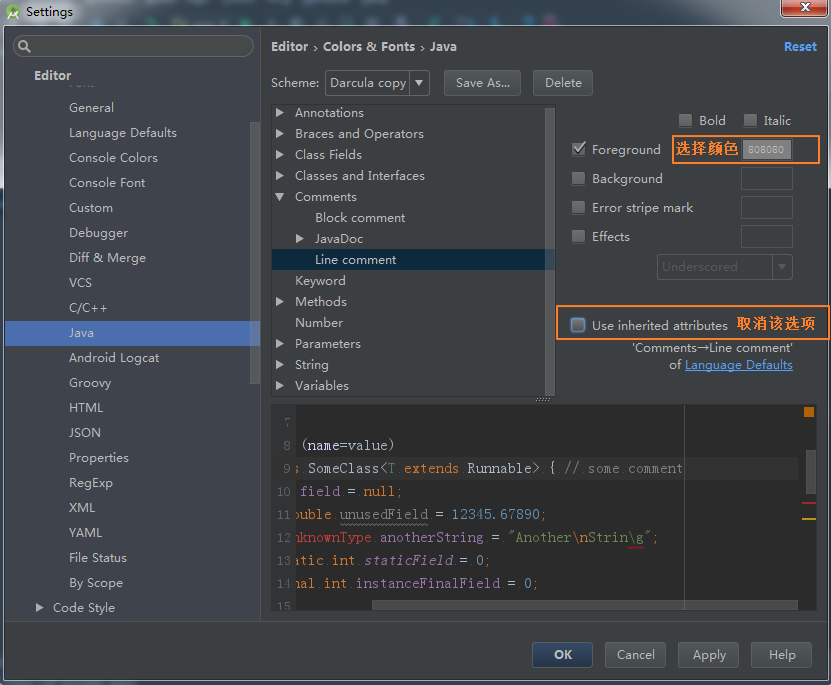Click the preview vertical scrollbar thumb
The image size is (831, 685).
click(810, 472)
